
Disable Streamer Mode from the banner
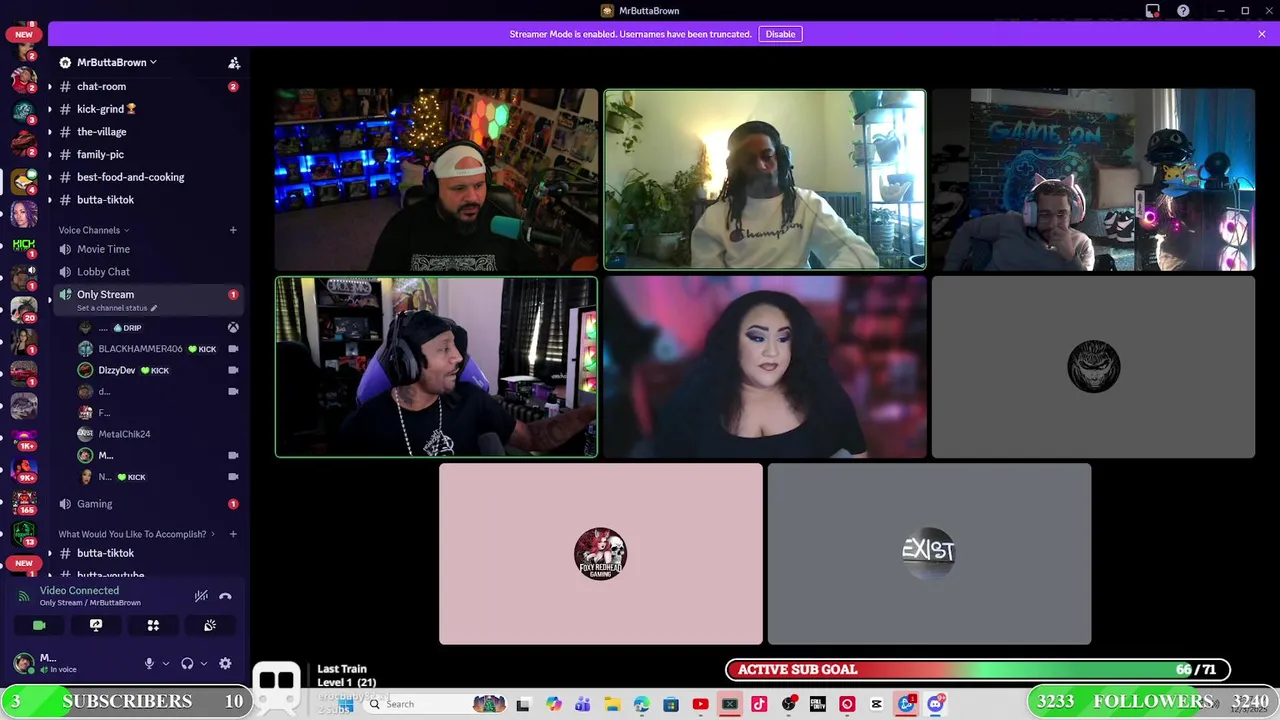(x=780, y=34)
